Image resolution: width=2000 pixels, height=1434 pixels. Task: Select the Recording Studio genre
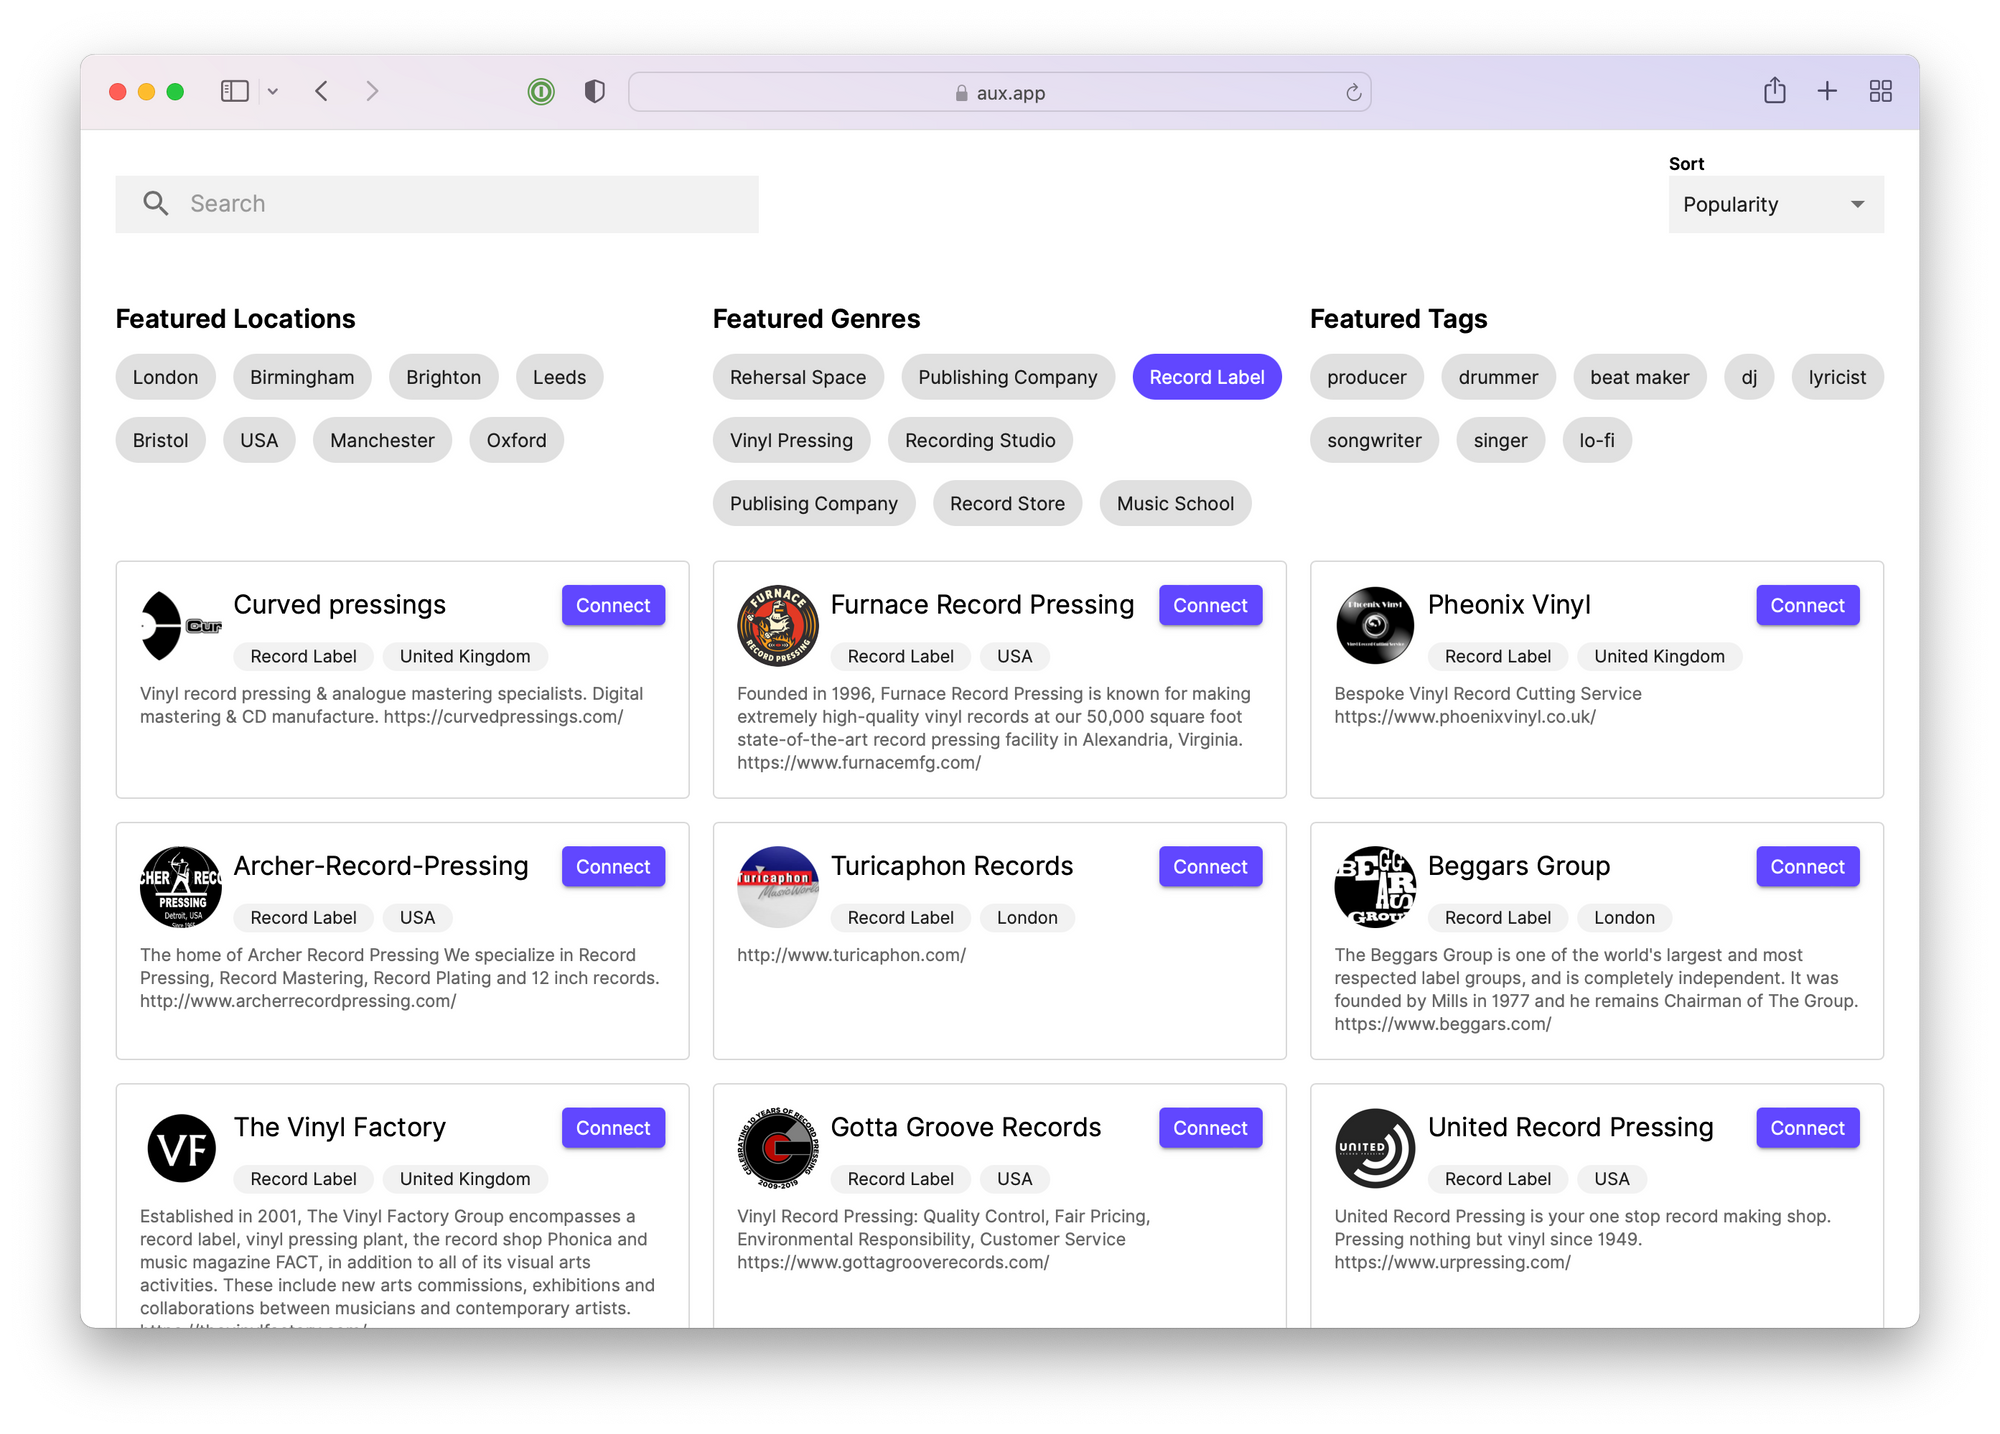tap(980, 440)
